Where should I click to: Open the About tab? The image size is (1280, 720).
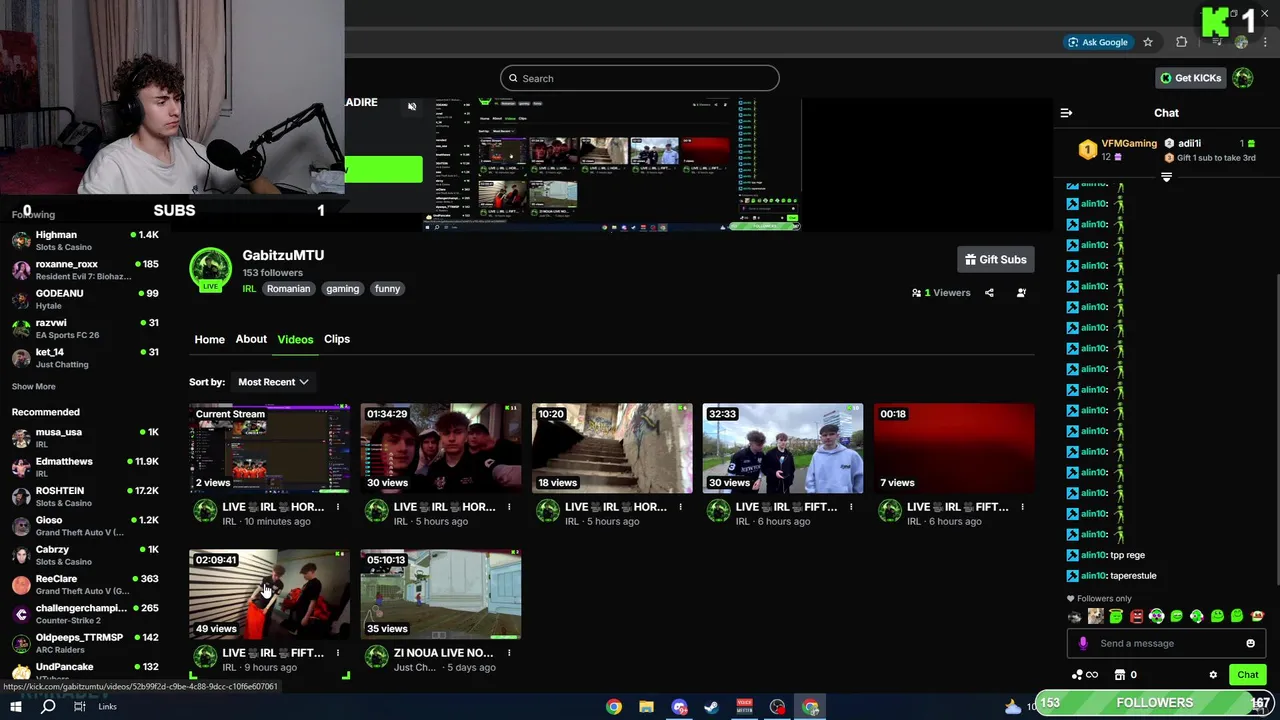[x=251, y=339]
